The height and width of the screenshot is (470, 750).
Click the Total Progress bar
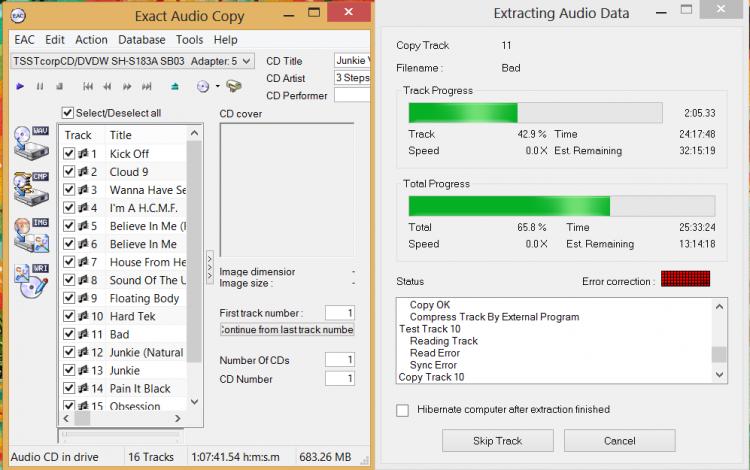[562, 206]
